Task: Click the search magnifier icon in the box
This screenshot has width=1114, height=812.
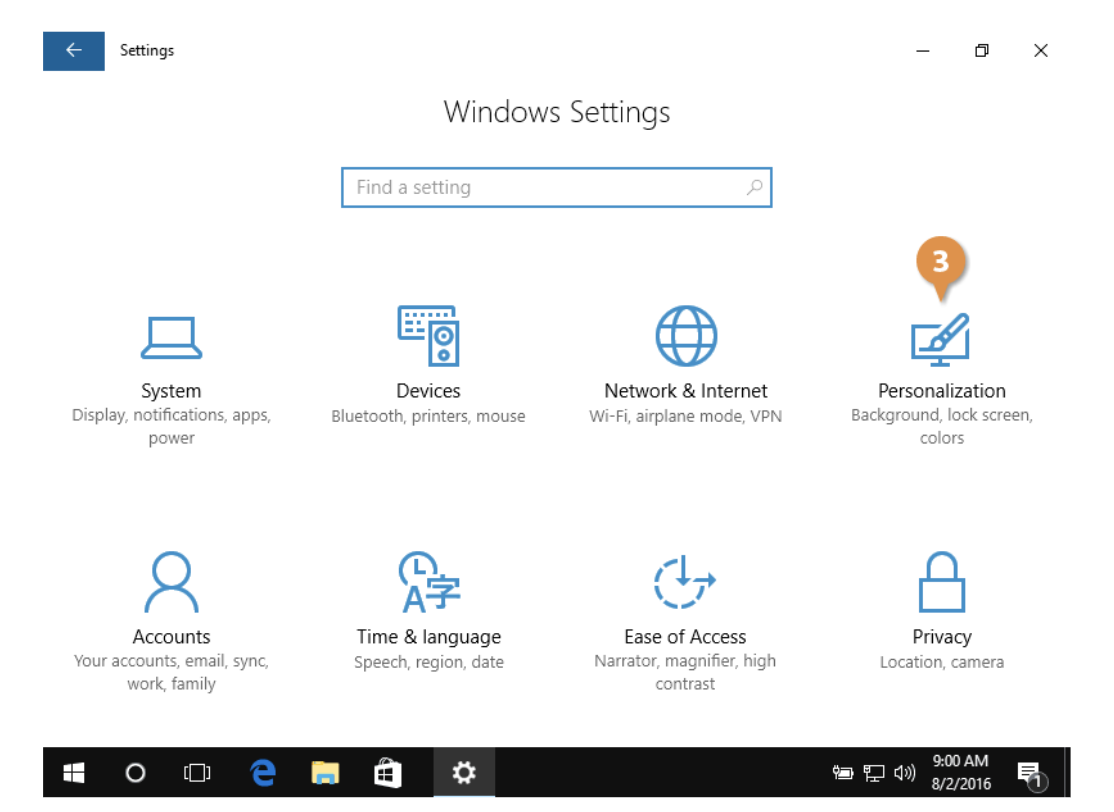Action: click(x=755, y=188)
